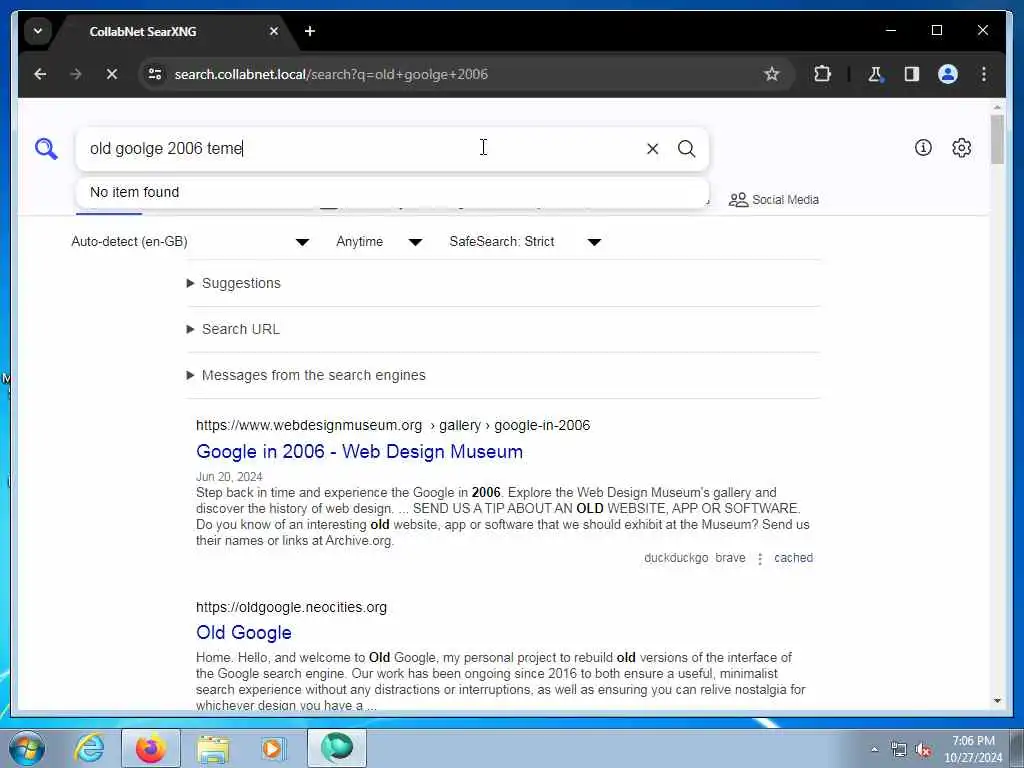Launch Internet Explorer from the taskbar
Image resolution: width=1024 pixels, height=768 pixels.
point(89,748)
